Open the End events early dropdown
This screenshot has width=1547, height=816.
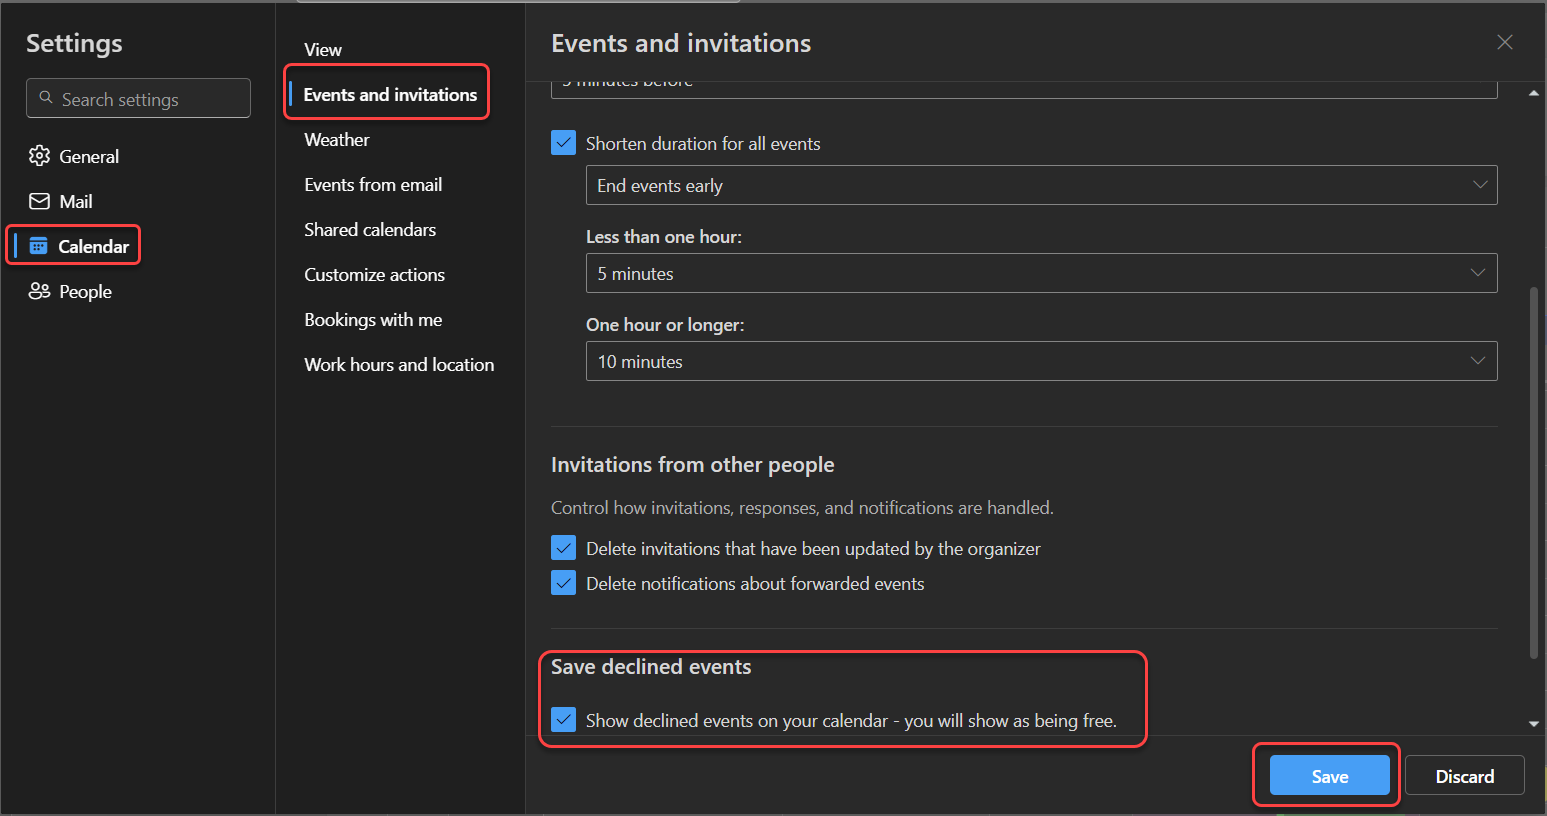(1041, 185)
